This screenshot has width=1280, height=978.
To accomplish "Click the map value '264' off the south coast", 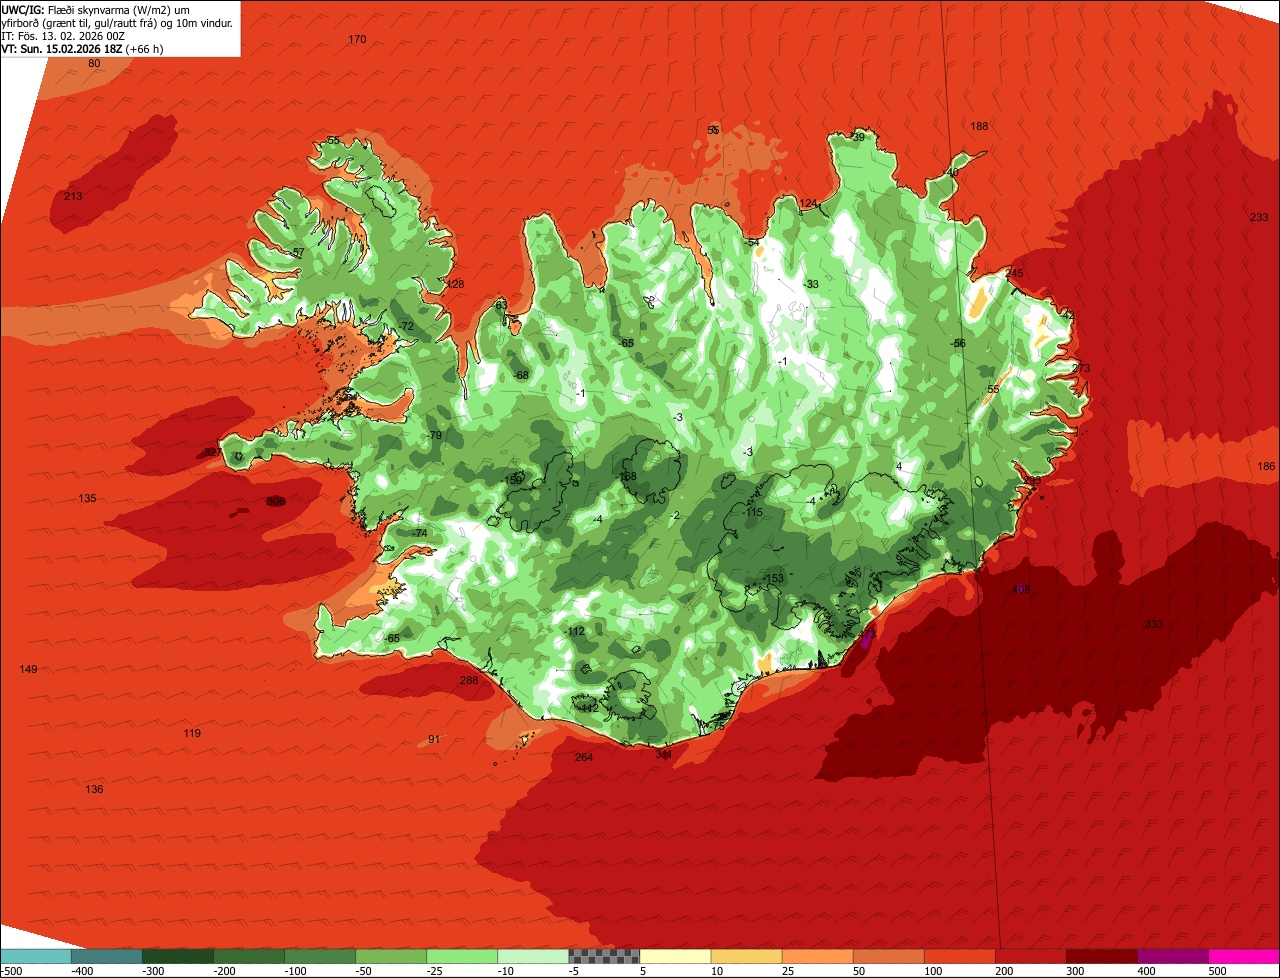I will coord(584,757).
